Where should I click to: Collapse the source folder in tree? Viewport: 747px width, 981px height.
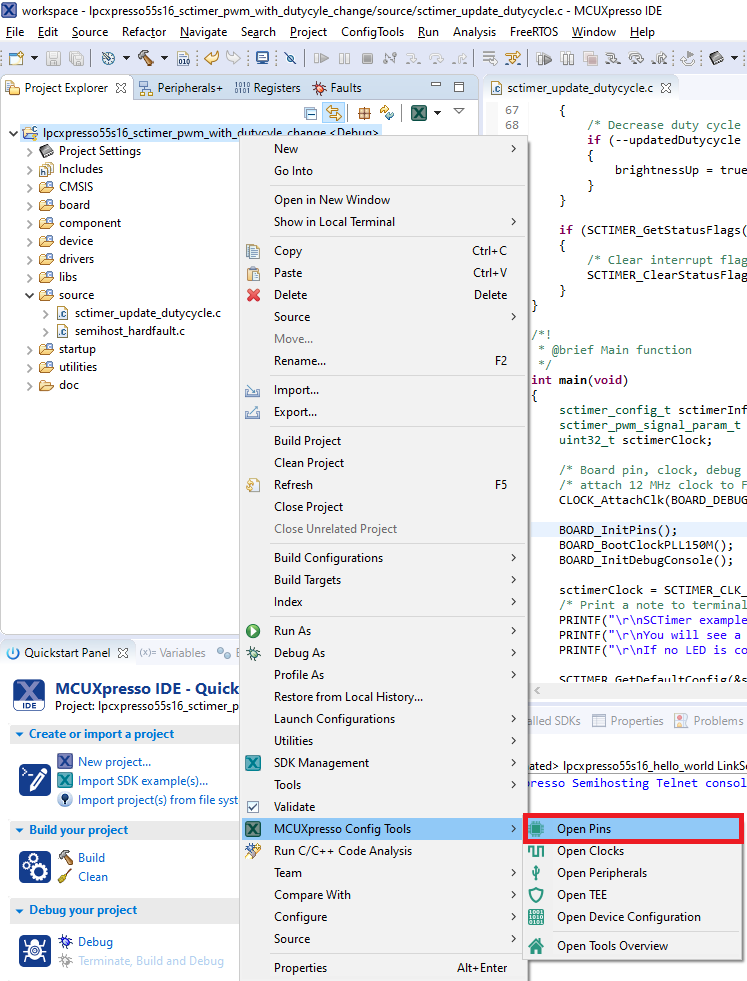click(x=30, y=295)
